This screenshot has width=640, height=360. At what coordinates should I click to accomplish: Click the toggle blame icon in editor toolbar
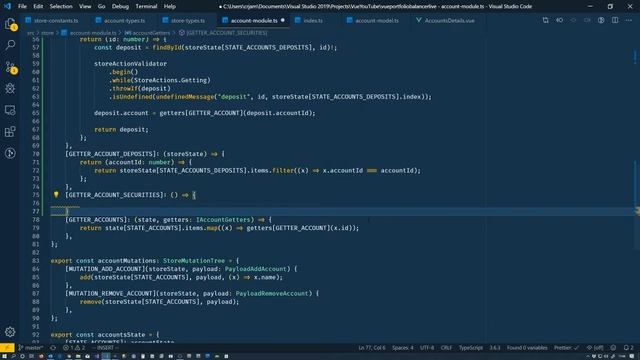pos(559,20)
